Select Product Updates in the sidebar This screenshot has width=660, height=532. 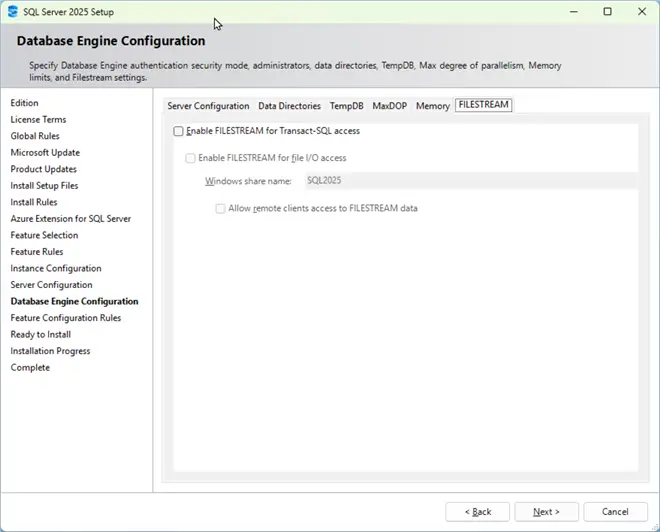tap(43, 169)
